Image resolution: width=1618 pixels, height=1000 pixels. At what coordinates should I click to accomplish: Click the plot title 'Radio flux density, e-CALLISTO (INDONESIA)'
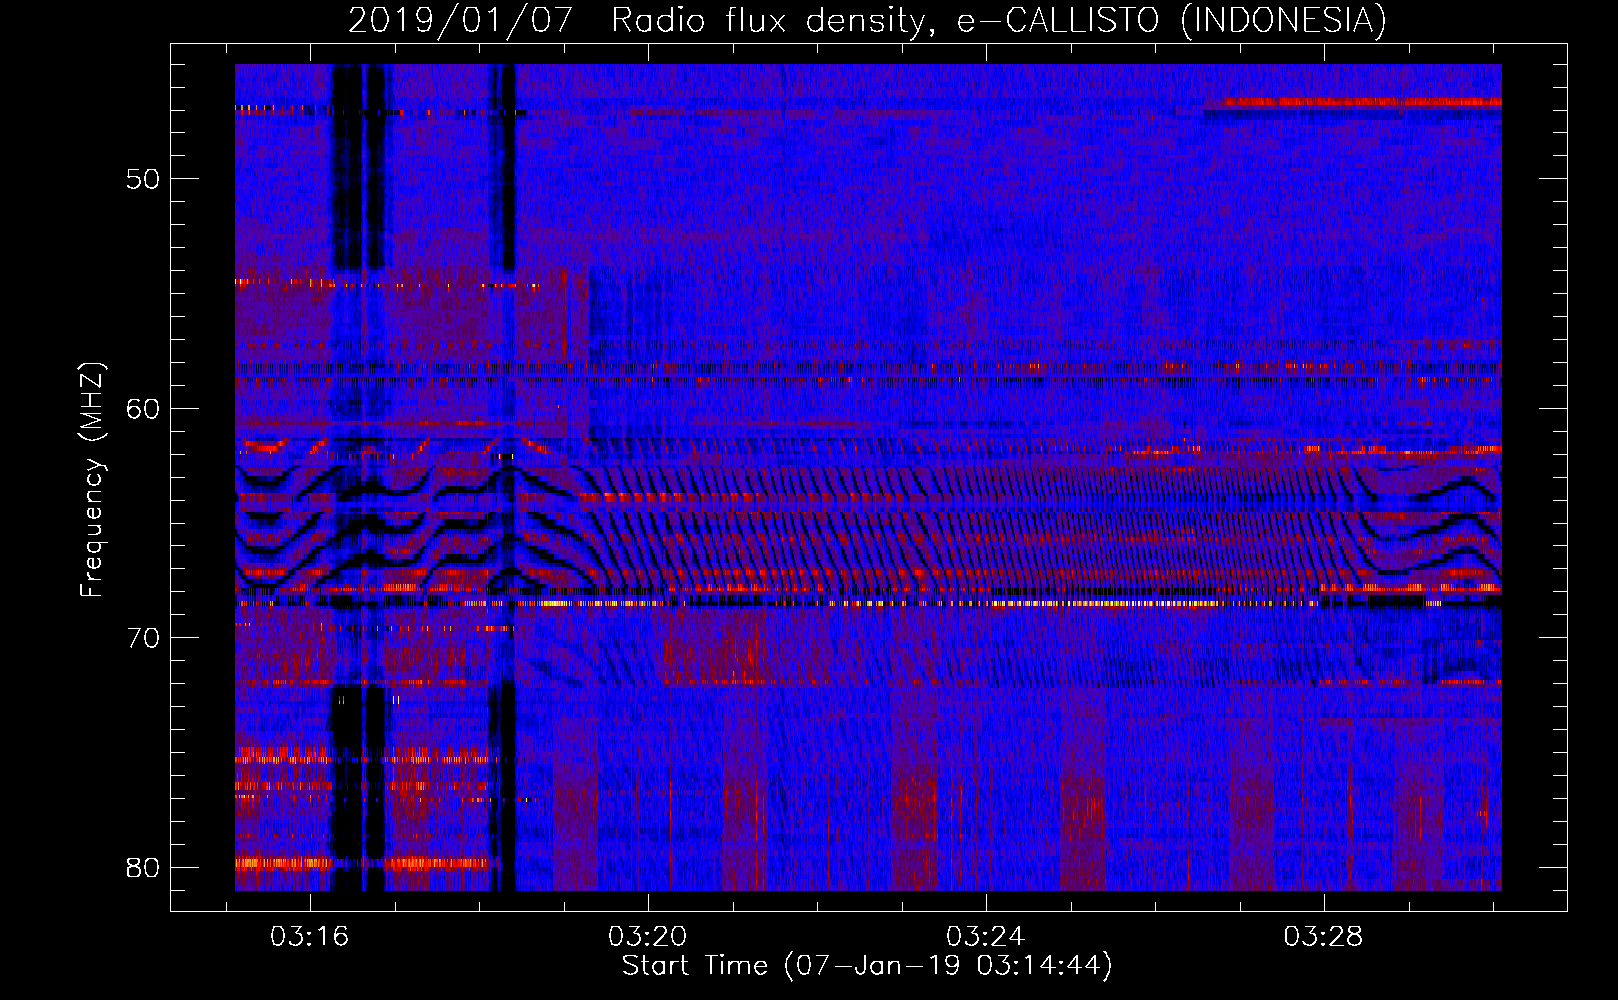pos(998,20)
